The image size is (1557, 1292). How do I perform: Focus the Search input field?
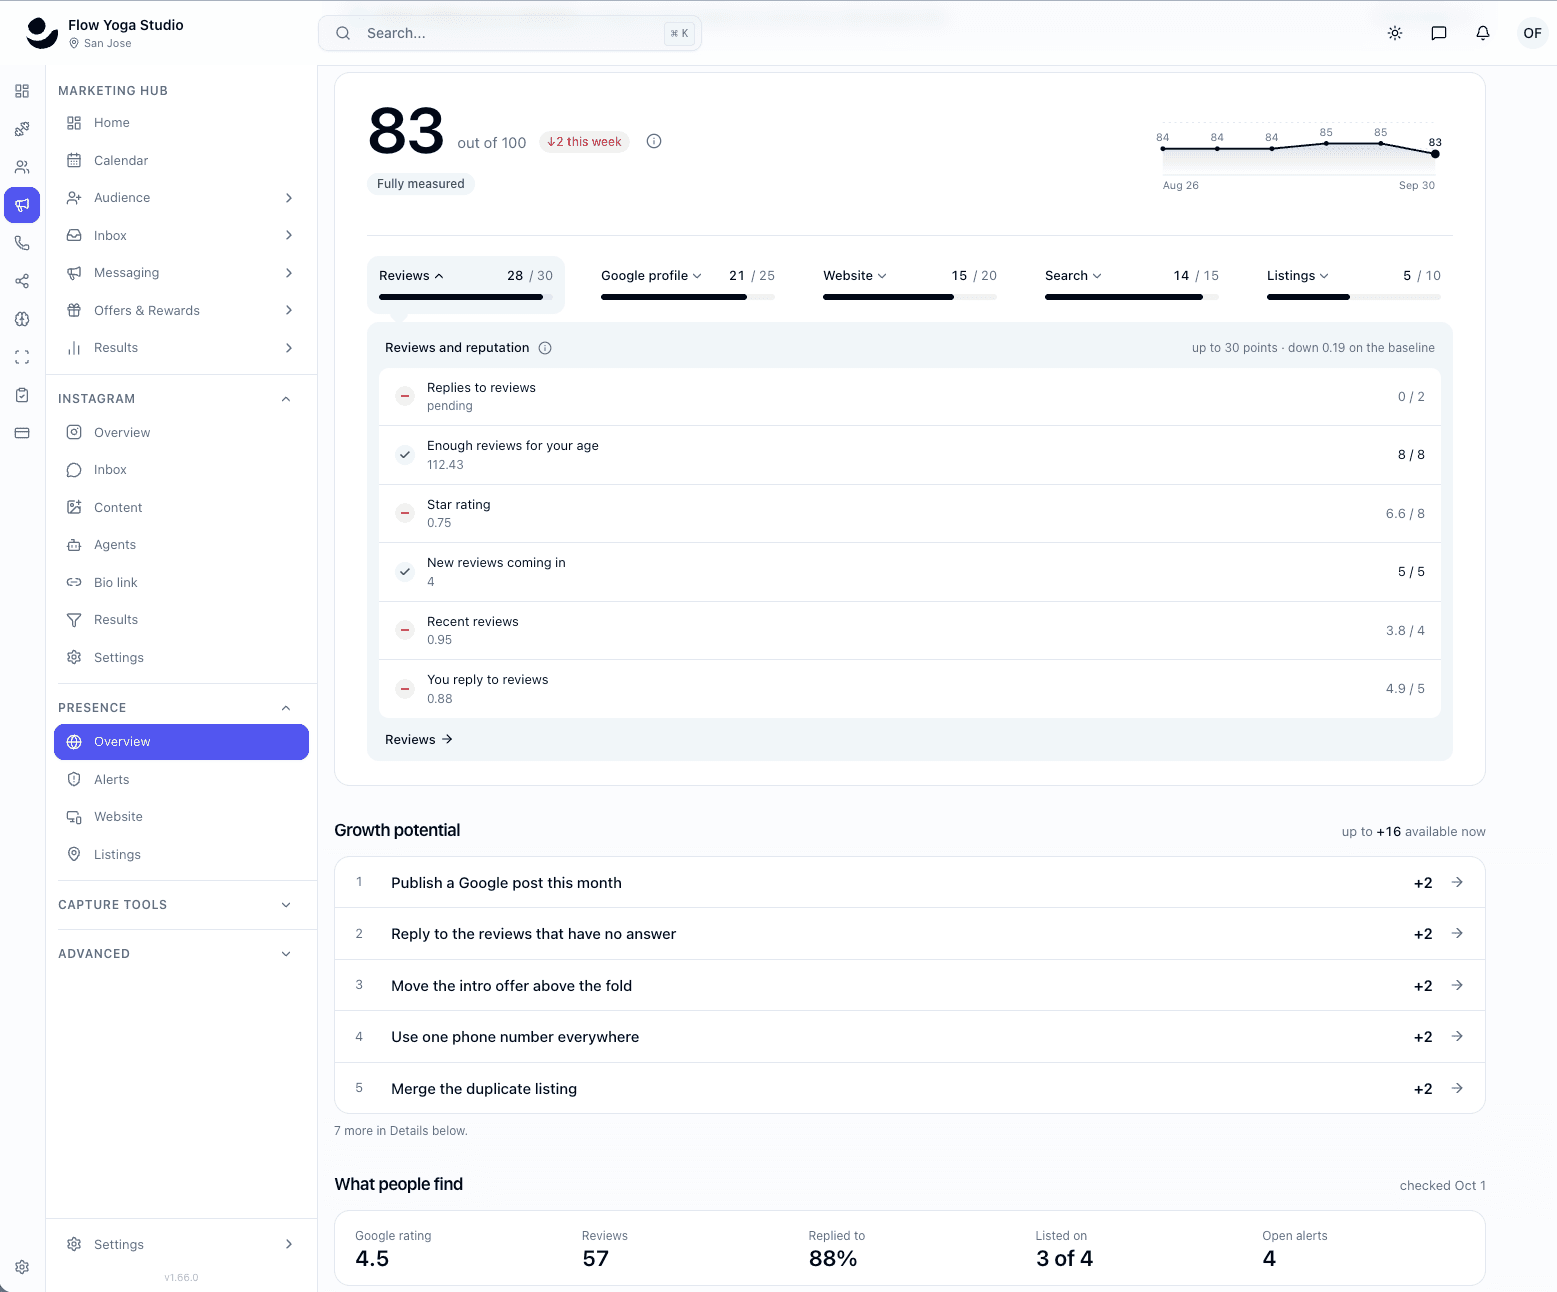point(510,33)
